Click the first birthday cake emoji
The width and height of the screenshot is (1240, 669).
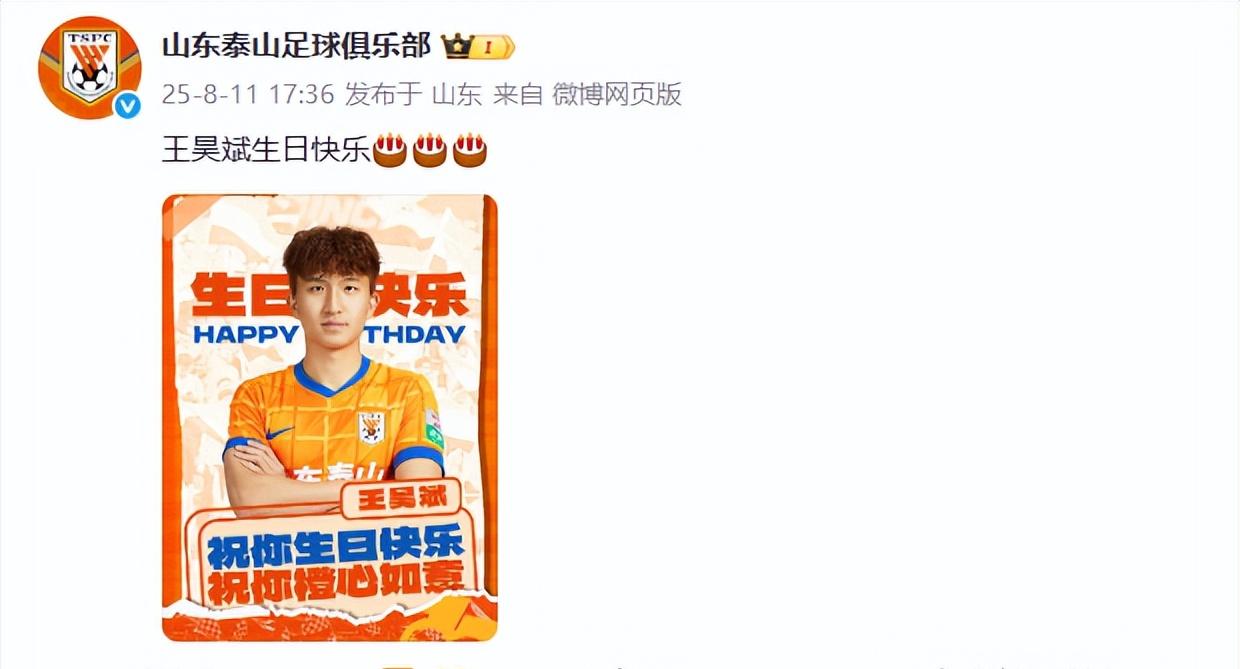coord(390,150)
